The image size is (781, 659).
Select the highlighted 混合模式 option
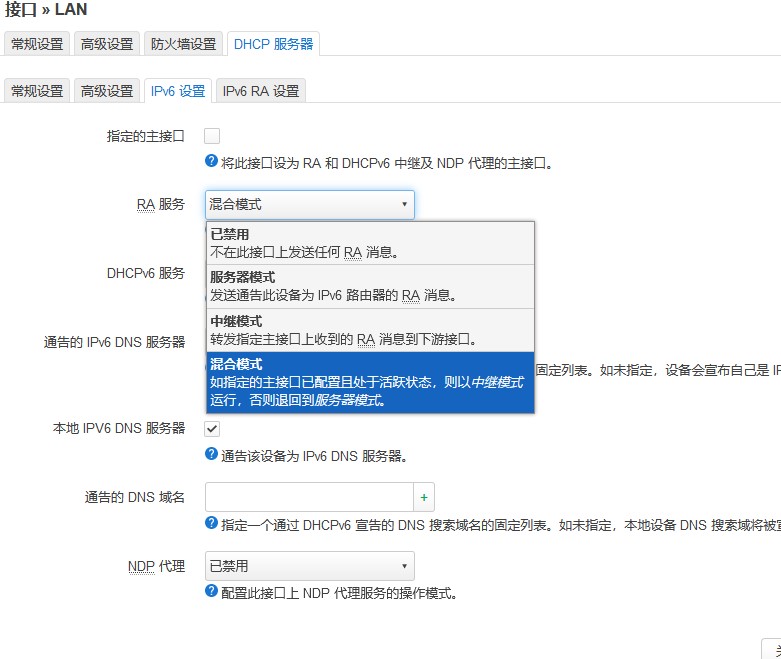[x=370, y=383]
